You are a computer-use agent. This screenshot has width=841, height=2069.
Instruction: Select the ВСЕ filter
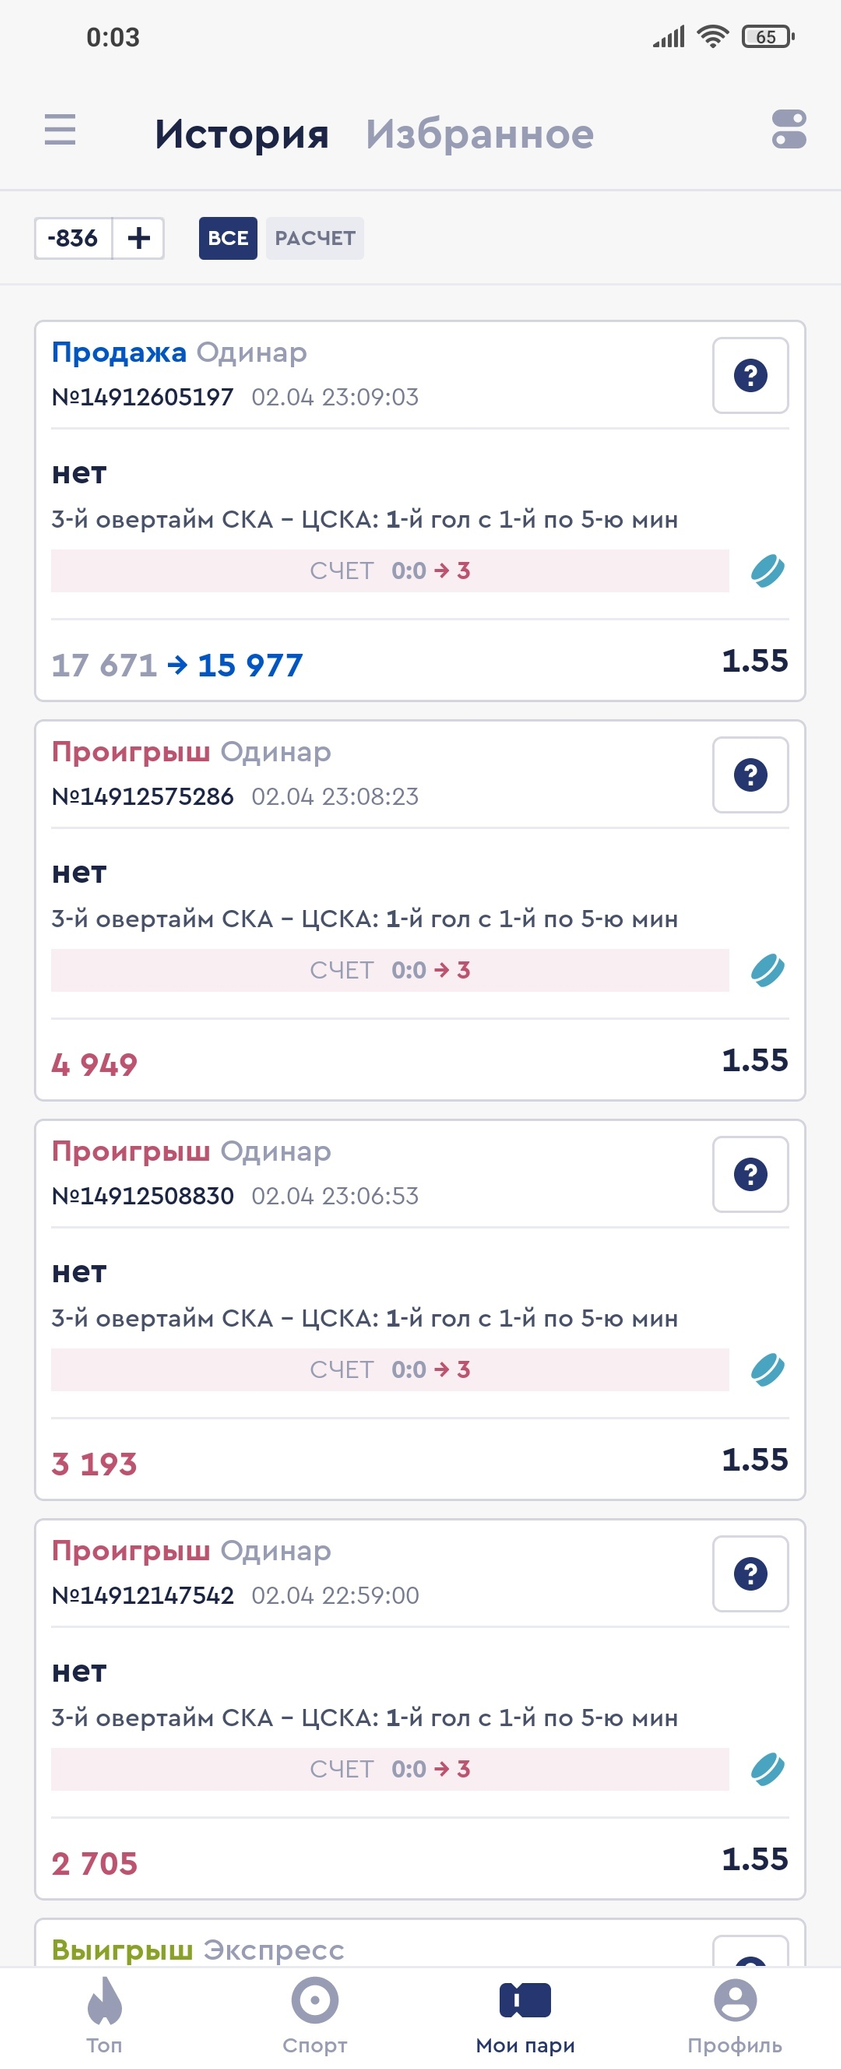(228, 238)
